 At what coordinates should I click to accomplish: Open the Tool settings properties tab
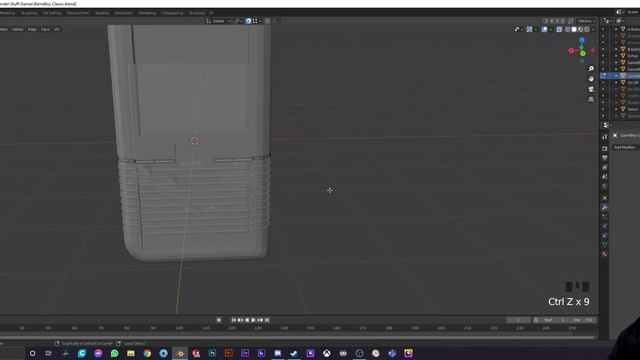604,137
